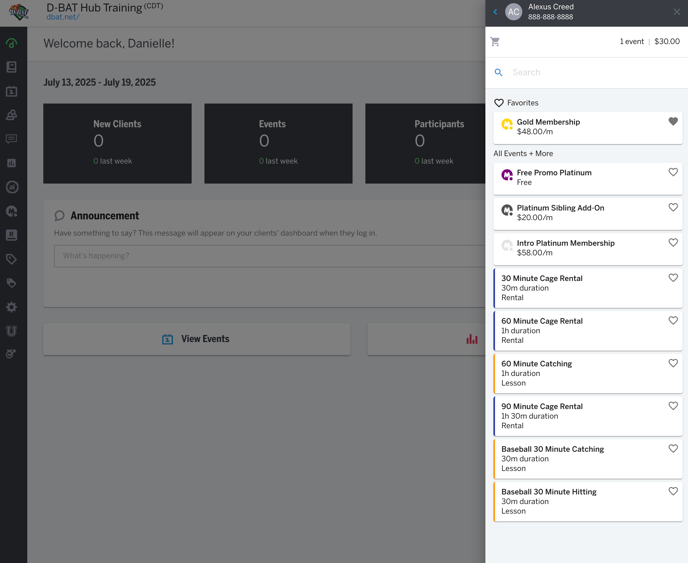
Task: Unfavorite Gold Membership with filled heart
Action: coord(673,122)
